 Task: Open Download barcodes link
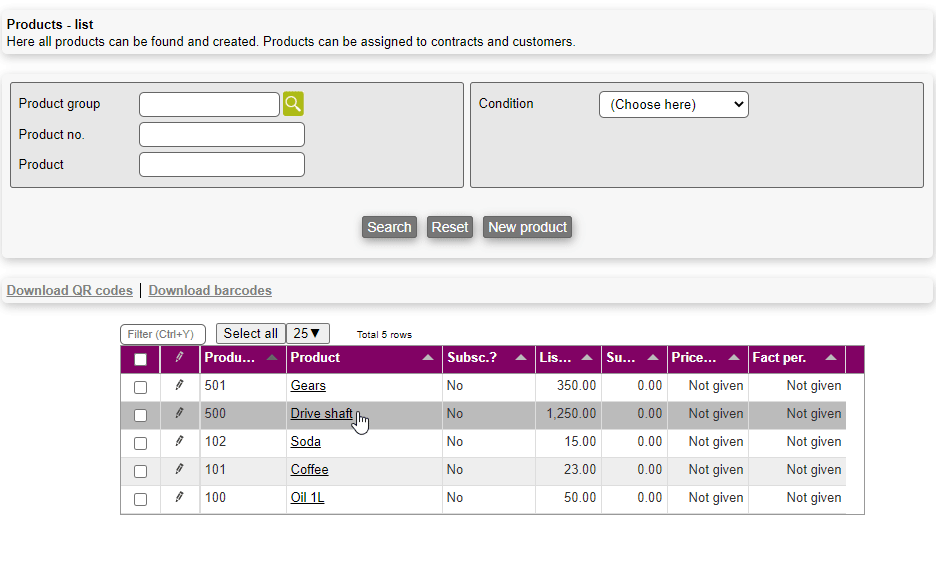210,291
